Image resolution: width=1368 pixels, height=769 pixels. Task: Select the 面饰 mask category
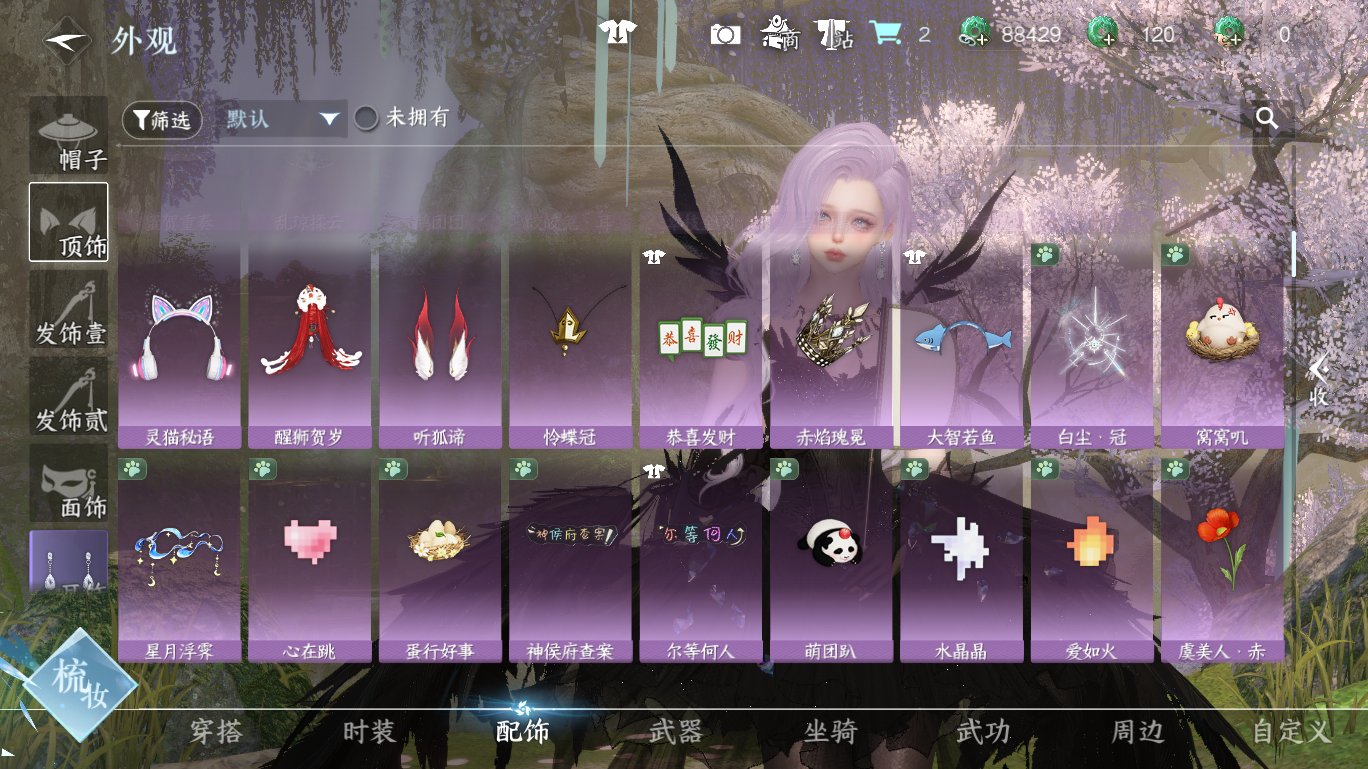click(x=68, y=484)
